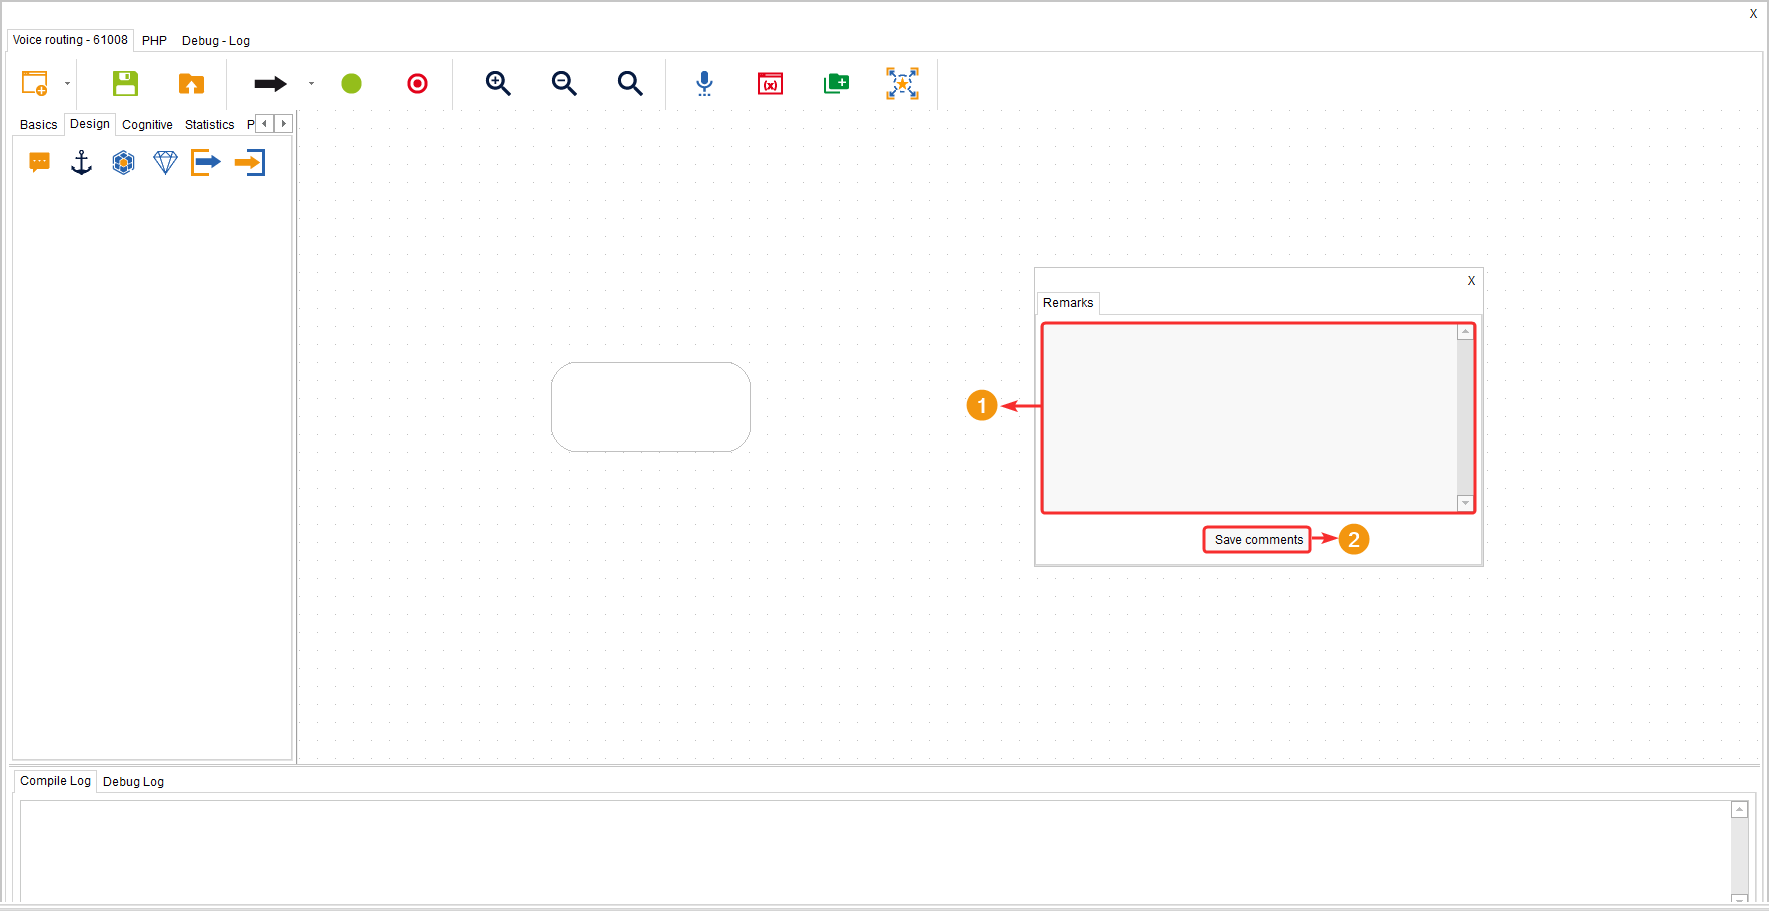
Task: Select the anchor component icon
Action: (x=81, y=162)
